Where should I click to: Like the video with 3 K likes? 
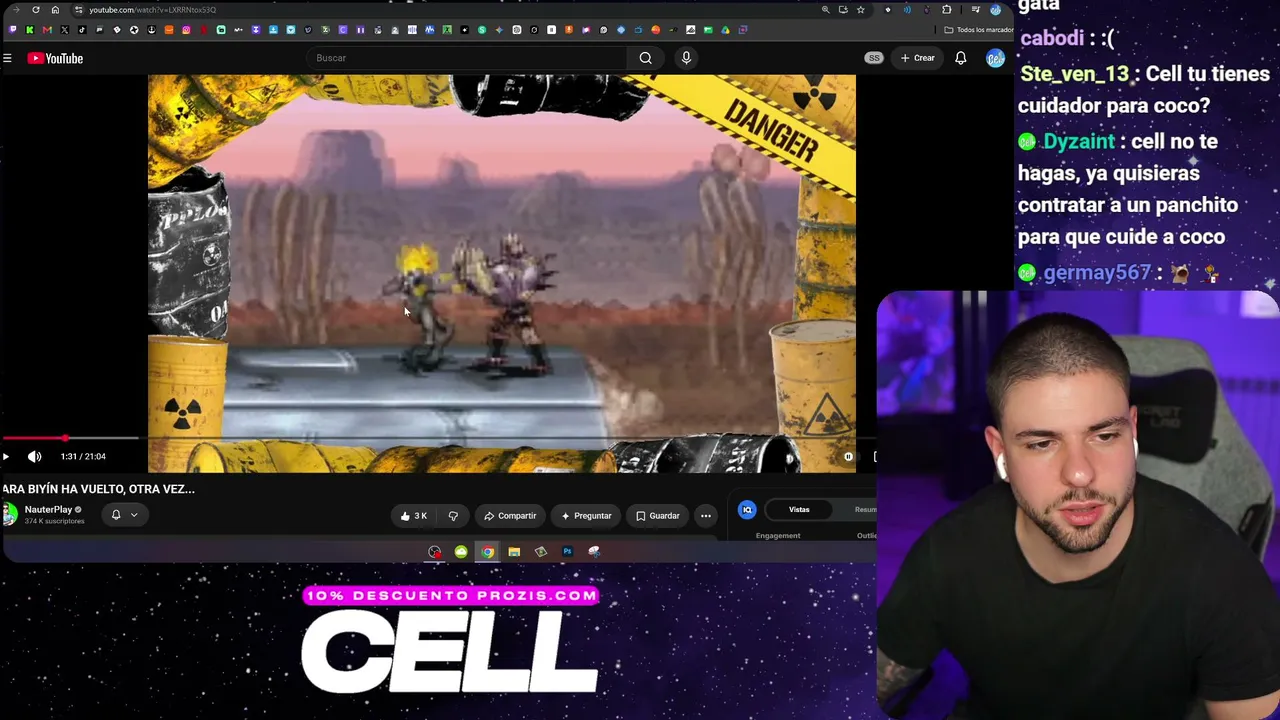point(414,516)
